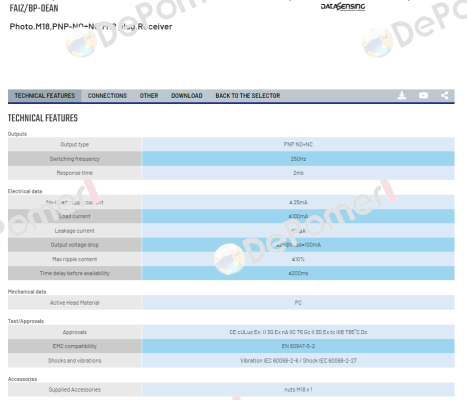Screen dimensions: 467x400
Task: Click the Accessories group label
Action: [x=22, y=379]
